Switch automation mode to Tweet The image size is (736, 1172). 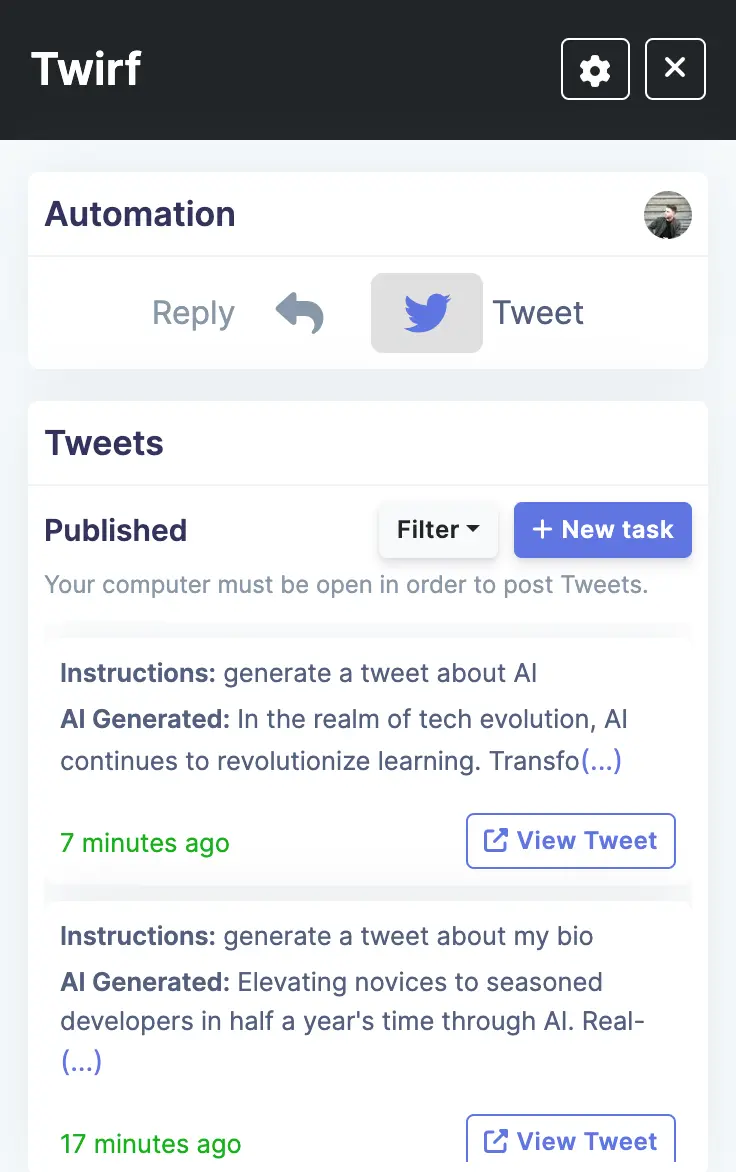[x=537, y=312]
